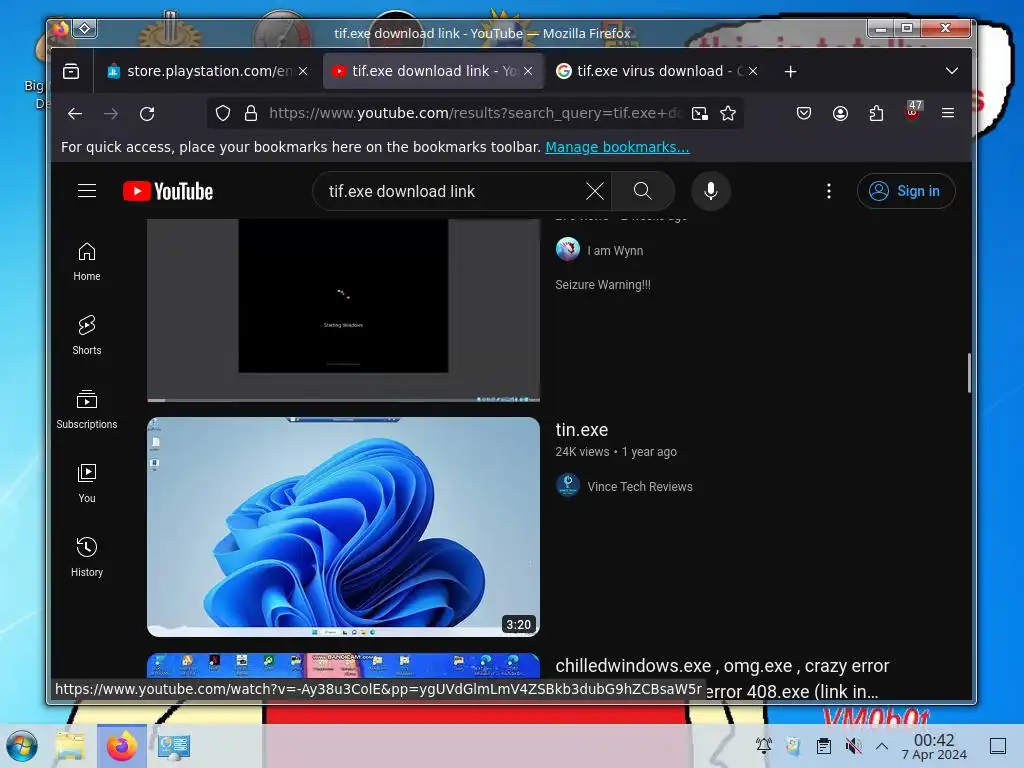This screenshot has width=1024, height=768.
Task: Focus the Firefox URL address bar
Action: pos(473,114)
